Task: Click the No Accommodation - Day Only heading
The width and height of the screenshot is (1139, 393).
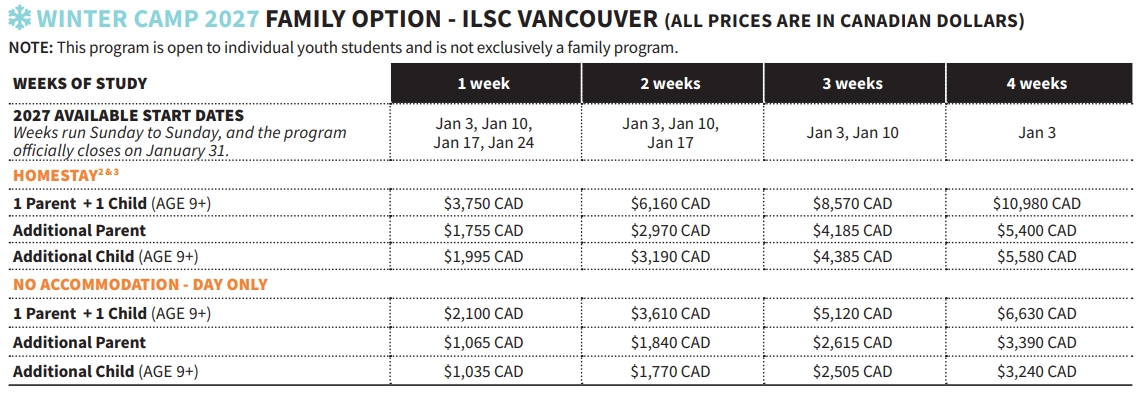Action: [x=140, y=285]
